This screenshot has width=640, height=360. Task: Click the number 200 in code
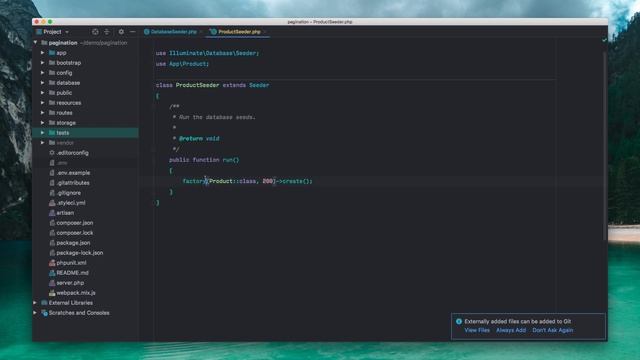[x=267, y=181]
